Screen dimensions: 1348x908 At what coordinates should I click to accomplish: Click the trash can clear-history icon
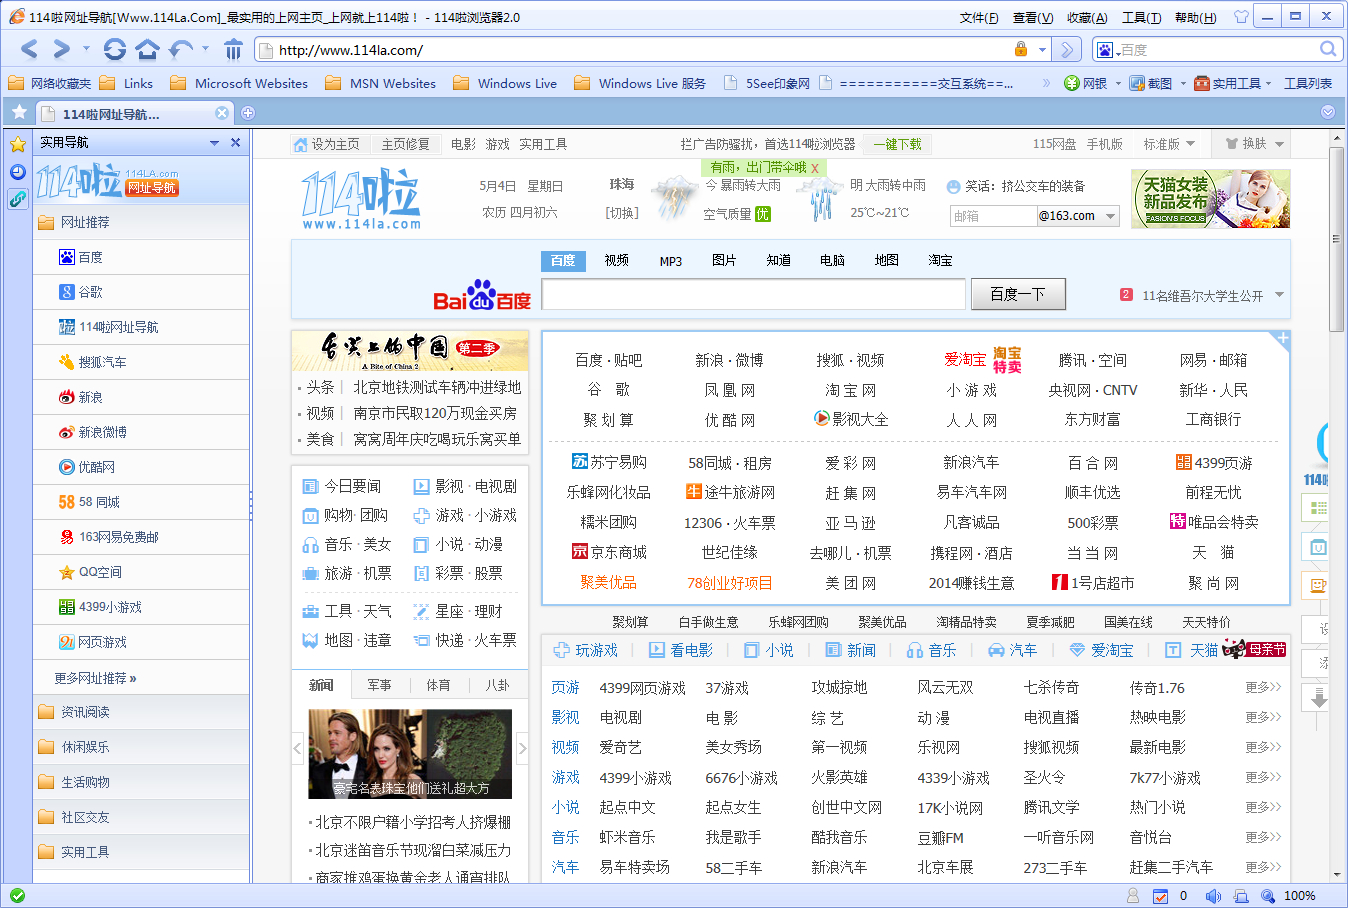click(x=232, y=47)
